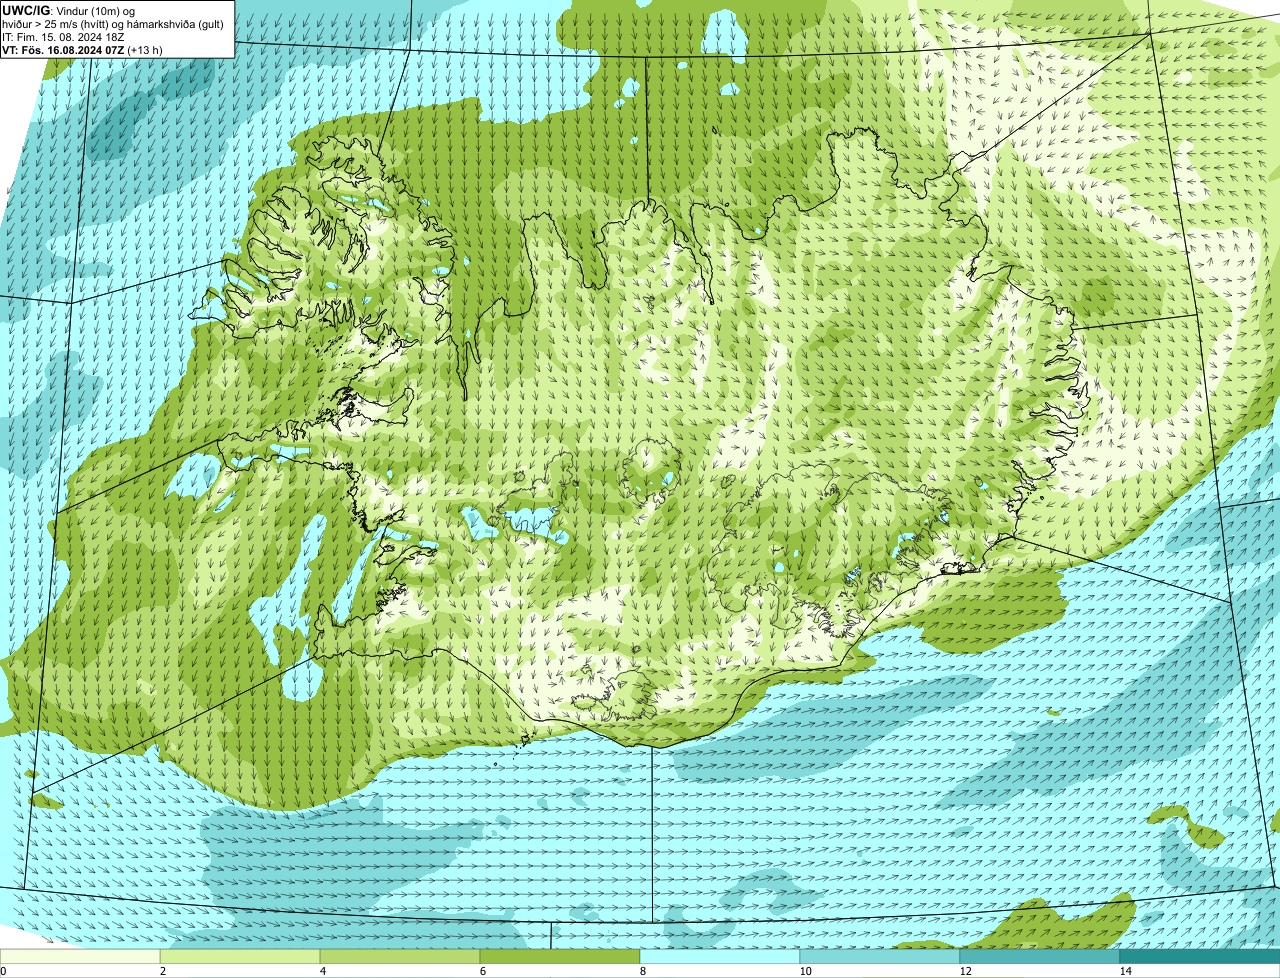This screenshot has height=978, width=1280.
Task: Click the '2' label on the color scale
Action: [163, 971]
